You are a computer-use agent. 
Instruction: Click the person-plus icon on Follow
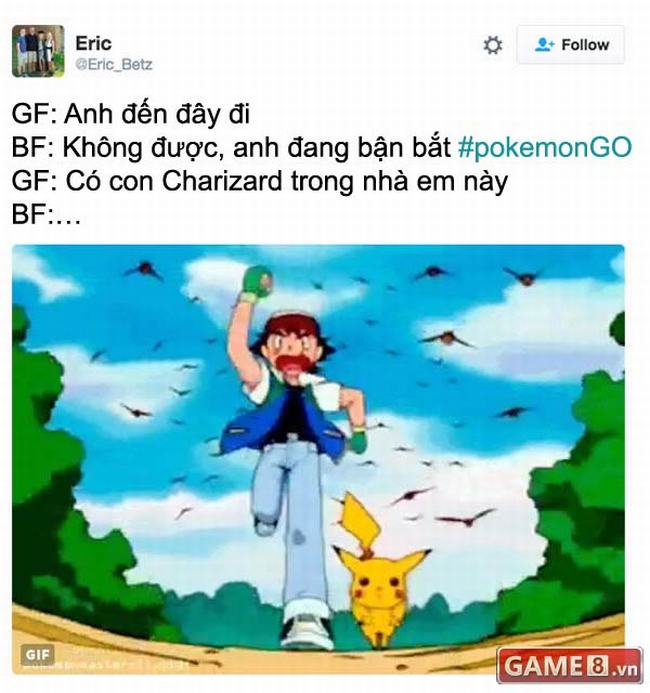544,45
